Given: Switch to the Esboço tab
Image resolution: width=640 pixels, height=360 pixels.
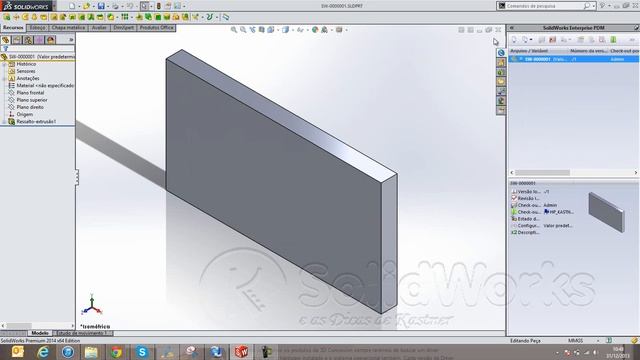Looking at the screenshot, I should [x=37, y=28].
